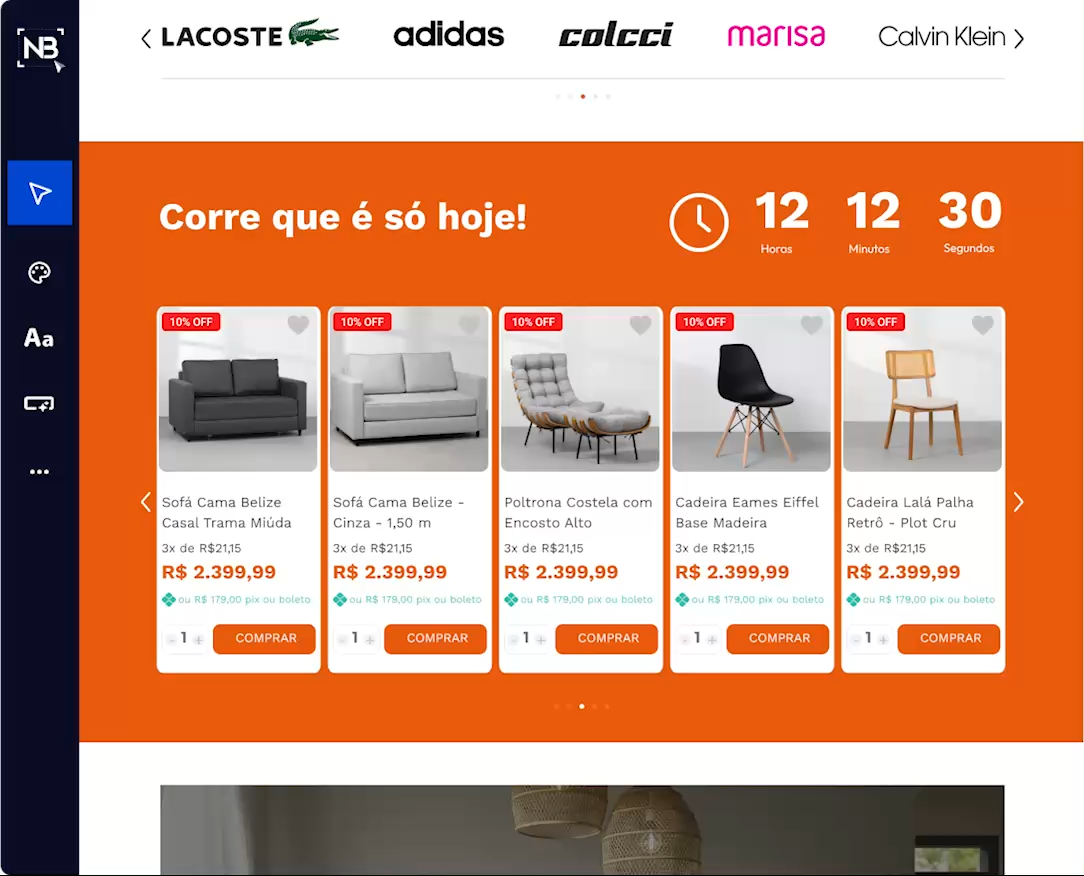Select the active white product carousel dot
Image resolution: width=1084 pixels, height=876 pixels.
tap(581, 706)
